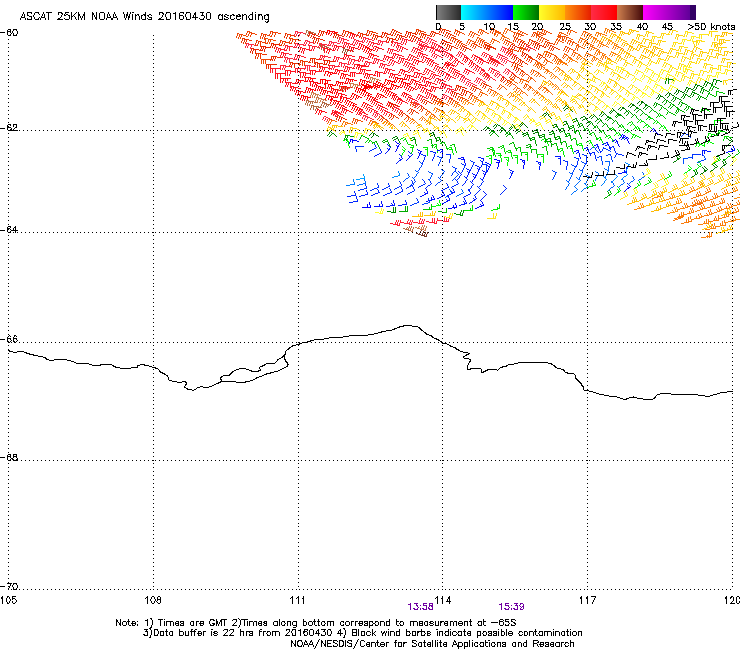Viewport: 740px width, 650px height.
Task: Click the '>50 knots' legend label
Action: (711, 27)
